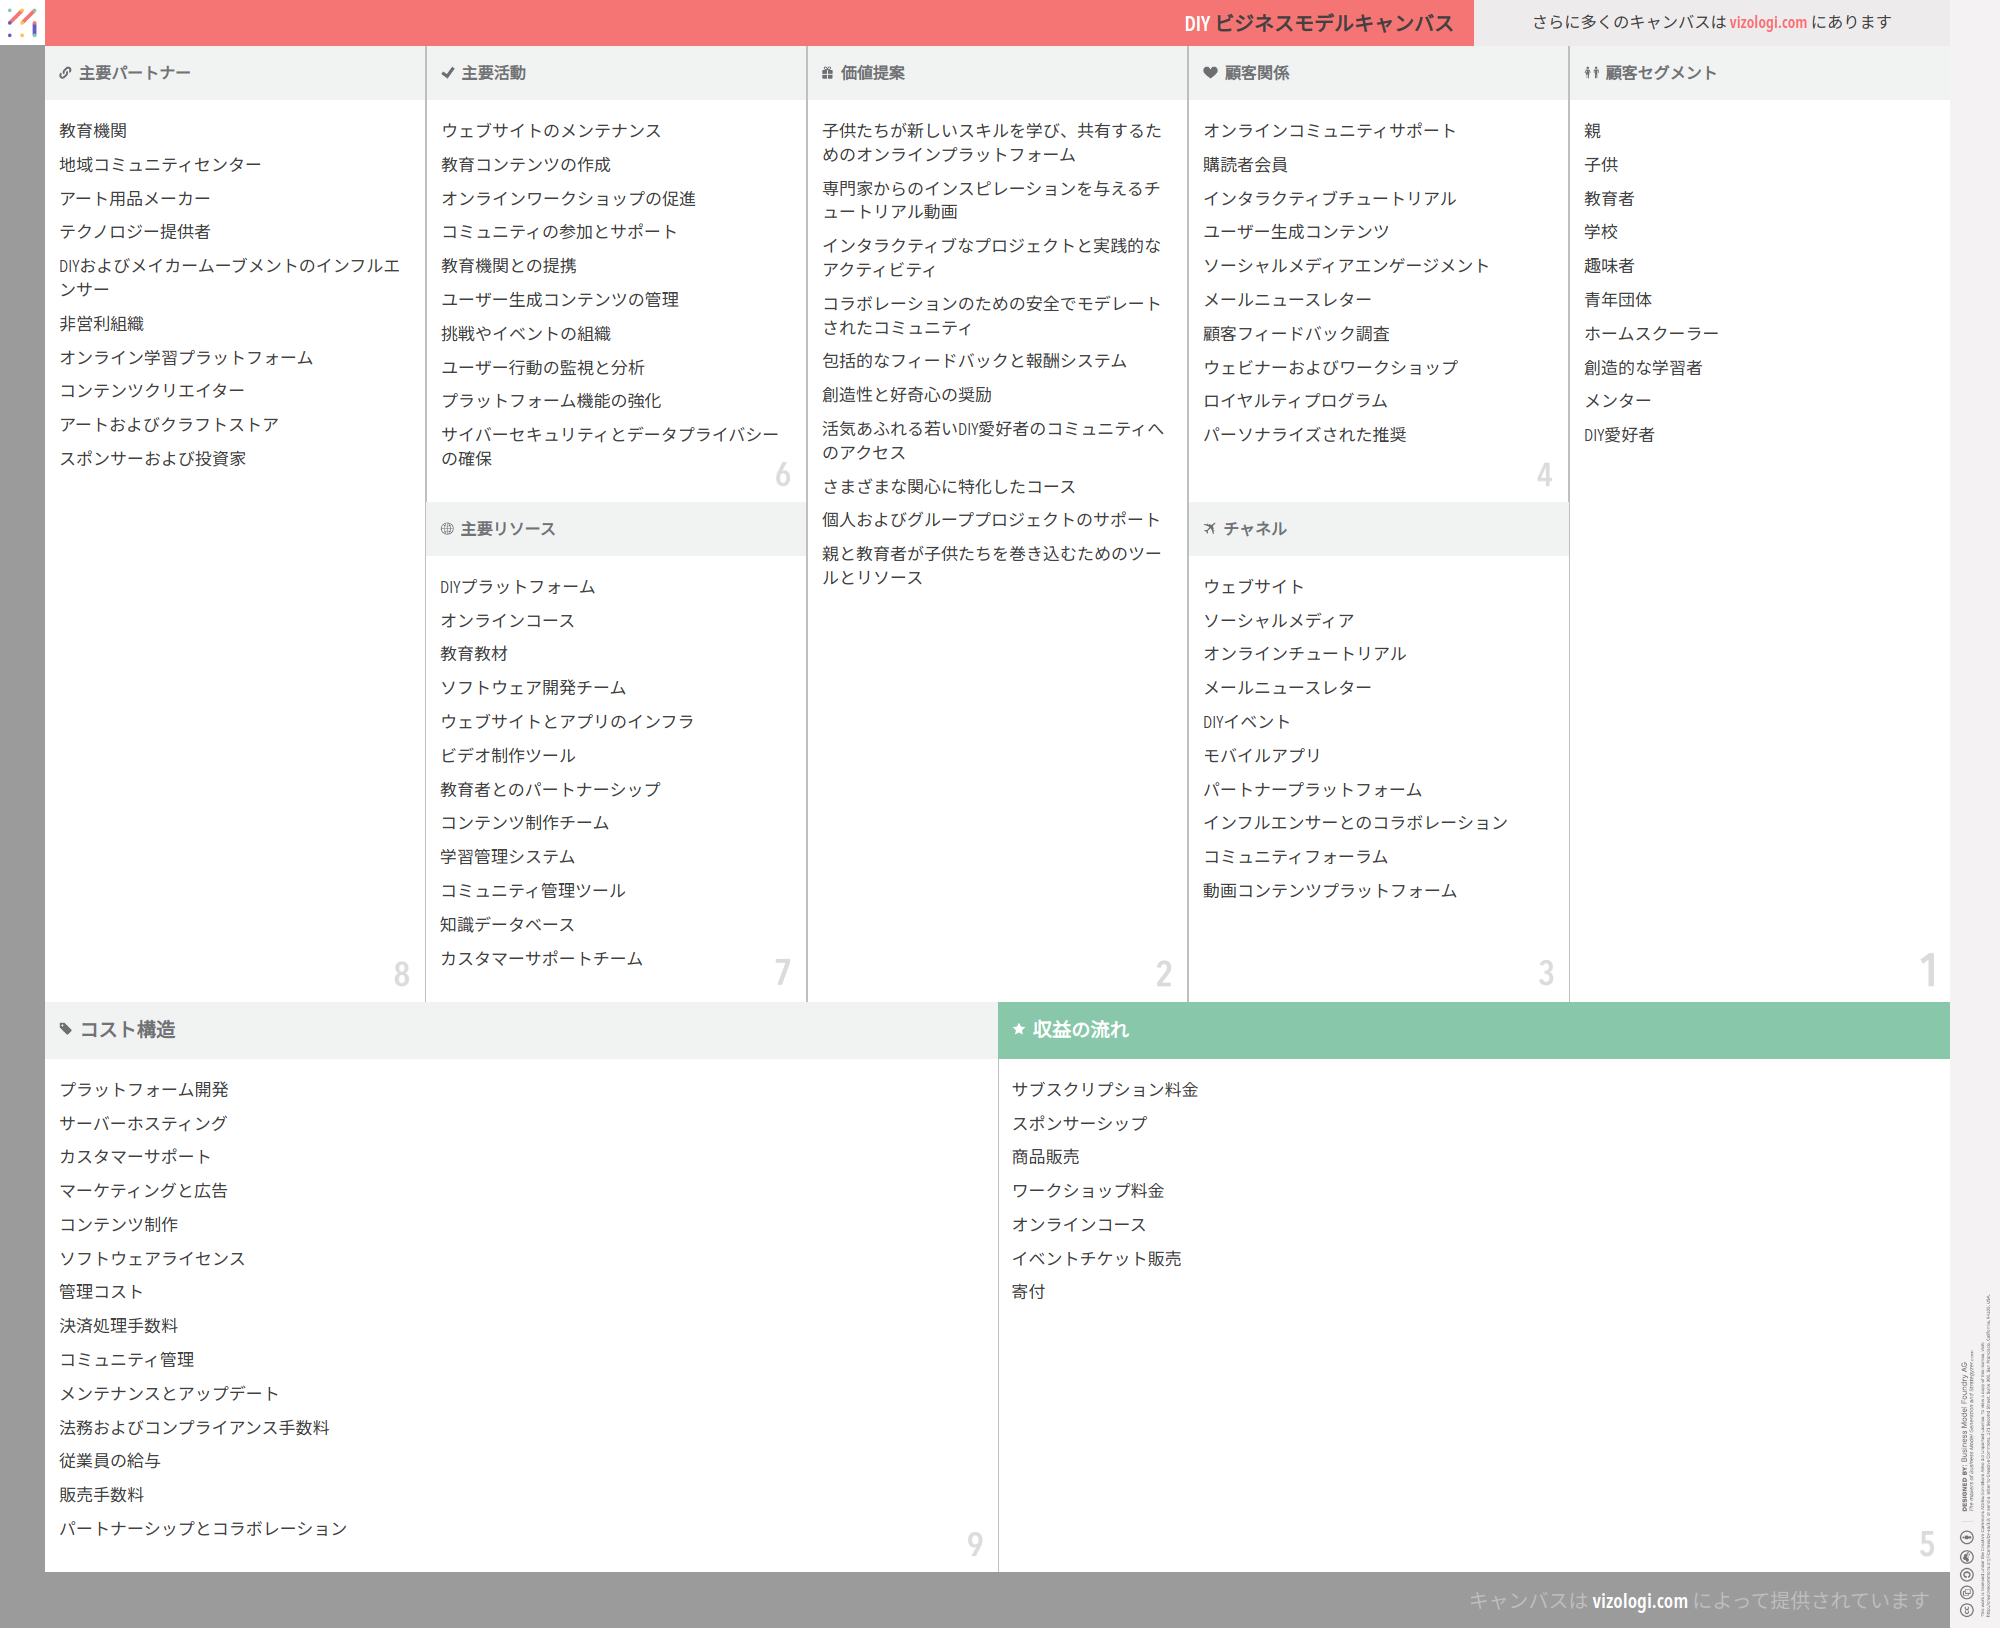Click the star icon beside 収益の流れ
The height and width of the screenshot is (1628, 2000).
point(1019,1029)
